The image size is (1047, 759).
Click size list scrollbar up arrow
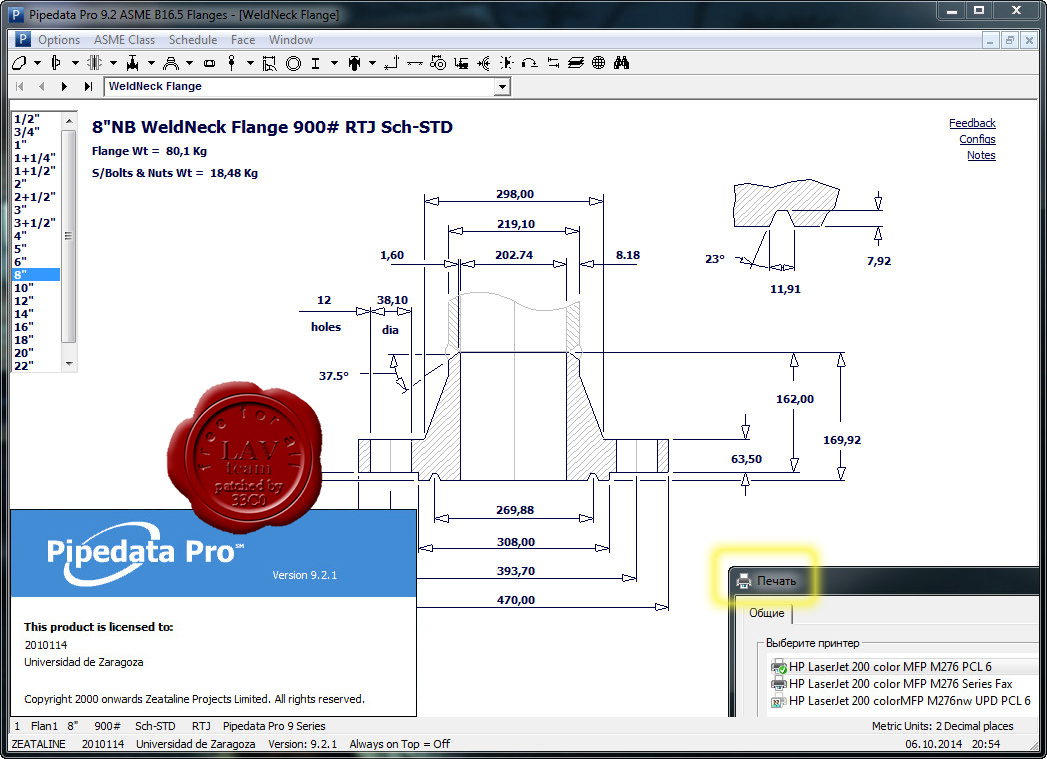(69, 120)
